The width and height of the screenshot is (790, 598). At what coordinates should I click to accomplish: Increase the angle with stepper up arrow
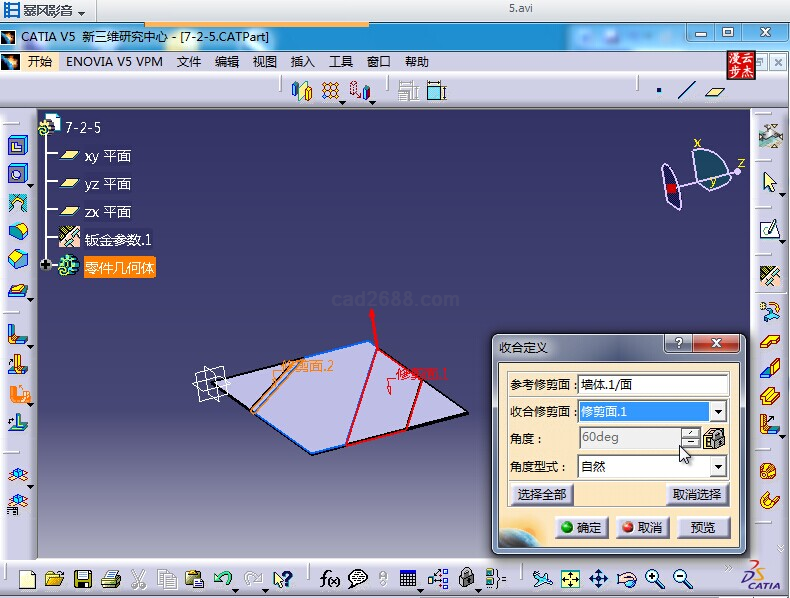[690, 433]
